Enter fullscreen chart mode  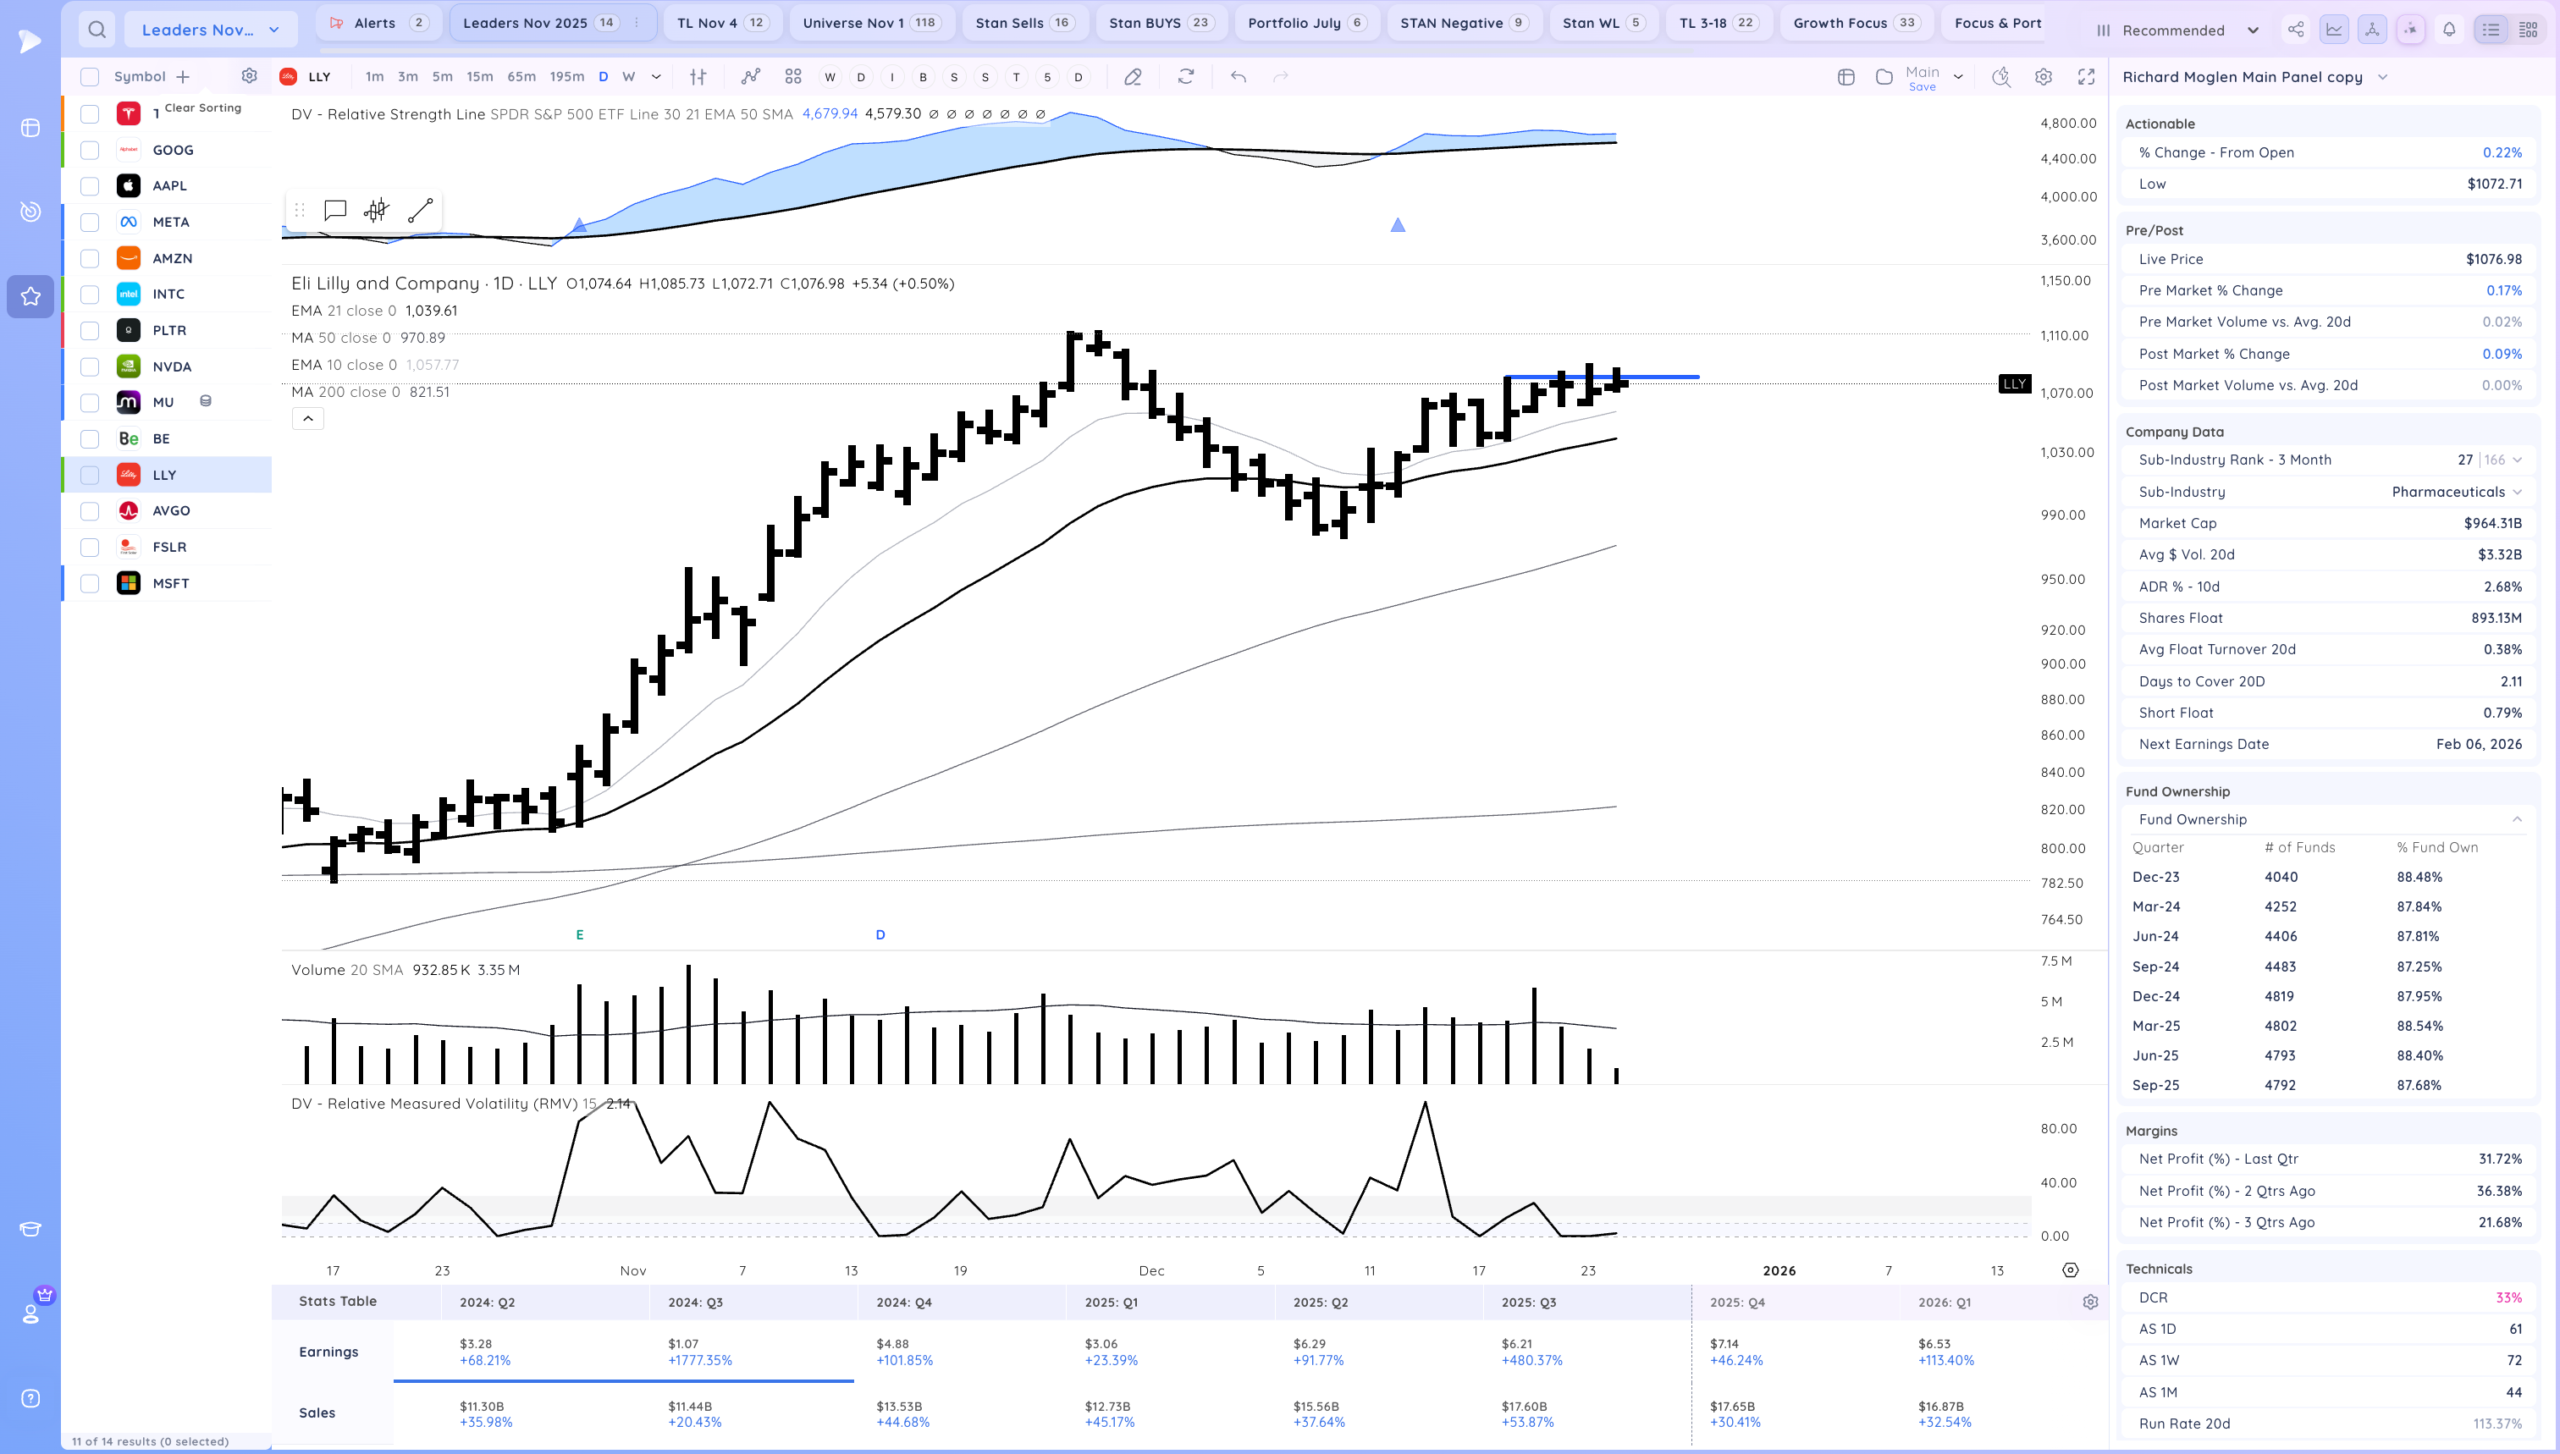tap(2086, 77)
